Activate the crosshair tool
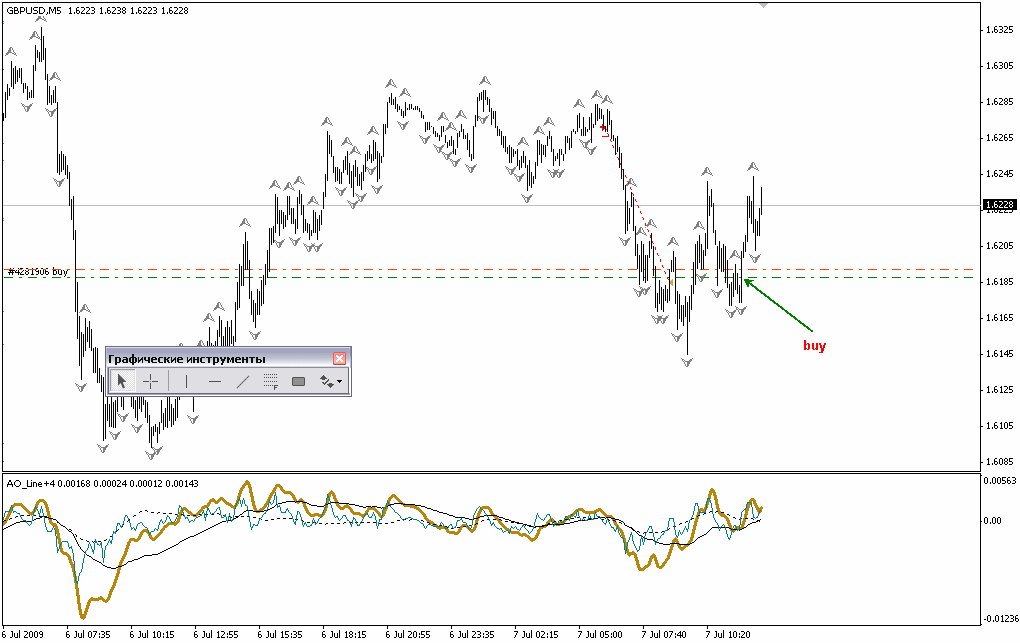This screenshot has height=643, width=1020. (x=150, y=381)
